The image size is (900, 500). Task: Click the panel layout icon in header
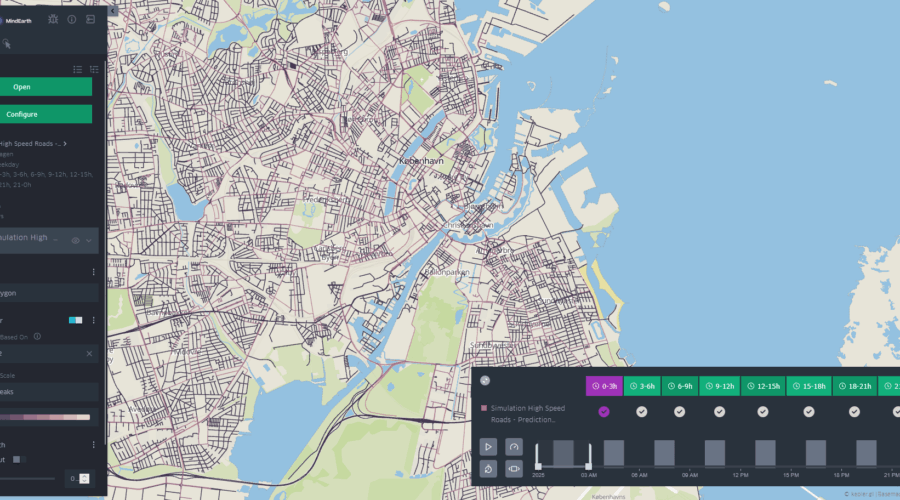(x=90, y=19)
